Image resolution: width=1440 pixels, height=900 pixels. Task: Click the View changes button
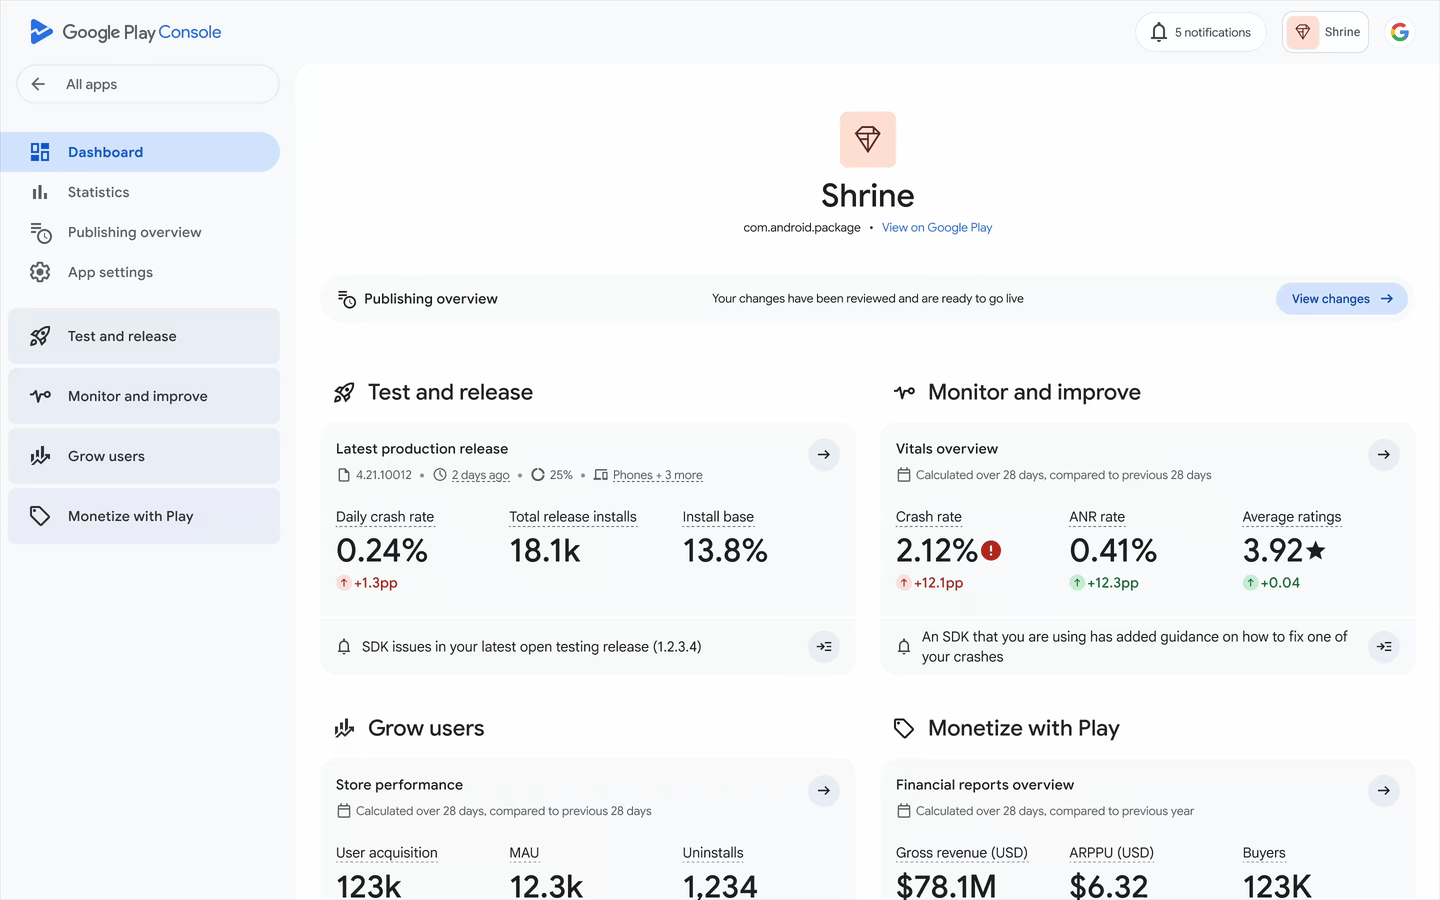(1341, 298)
